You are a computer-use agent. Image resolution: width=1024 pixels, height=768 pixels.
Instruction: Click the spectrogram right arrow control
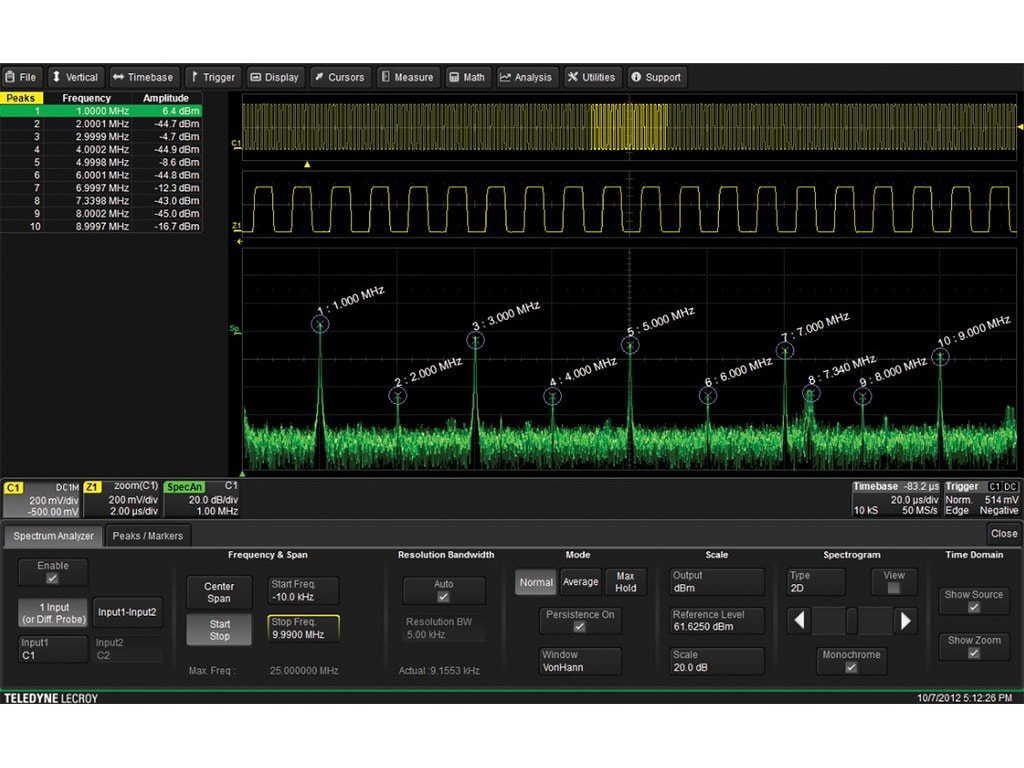(907, 621)
